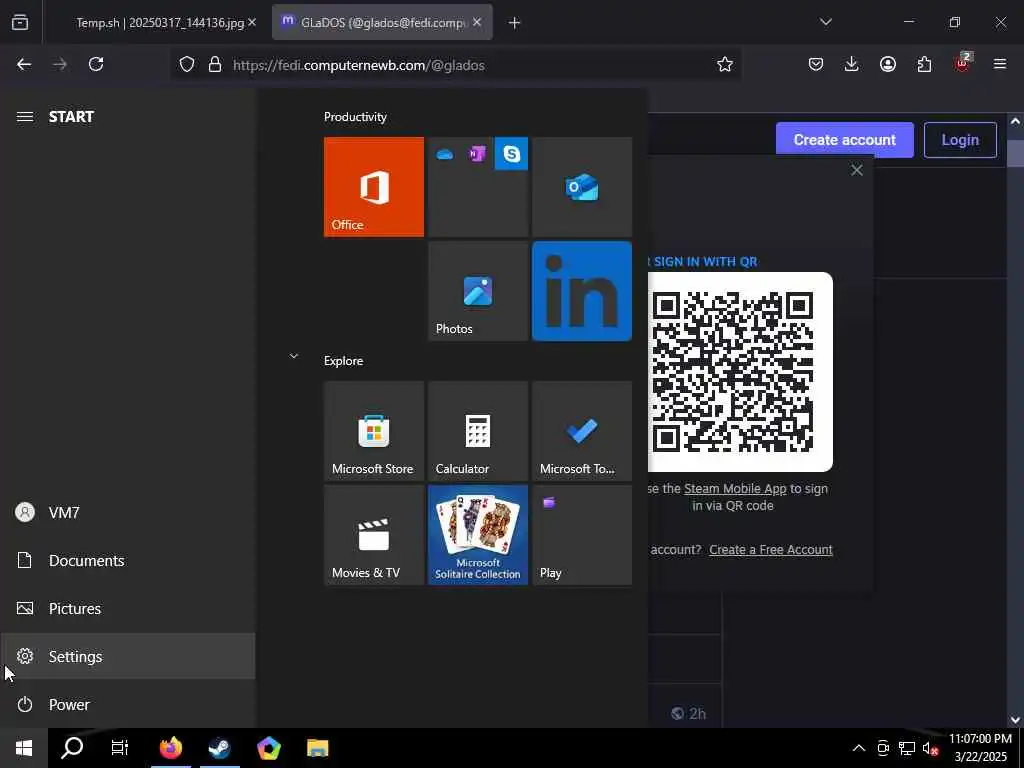Close the Temp.sh tab
This screenshot has width=1024, height=768.
[x=252, y=22]
